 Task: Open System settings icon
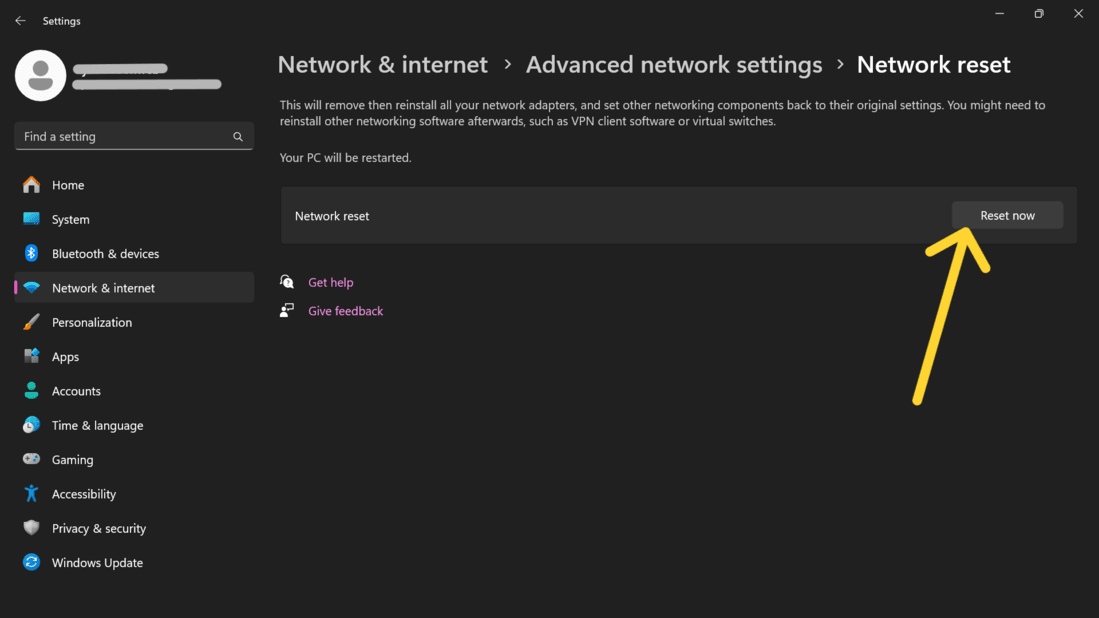[32, 219]
